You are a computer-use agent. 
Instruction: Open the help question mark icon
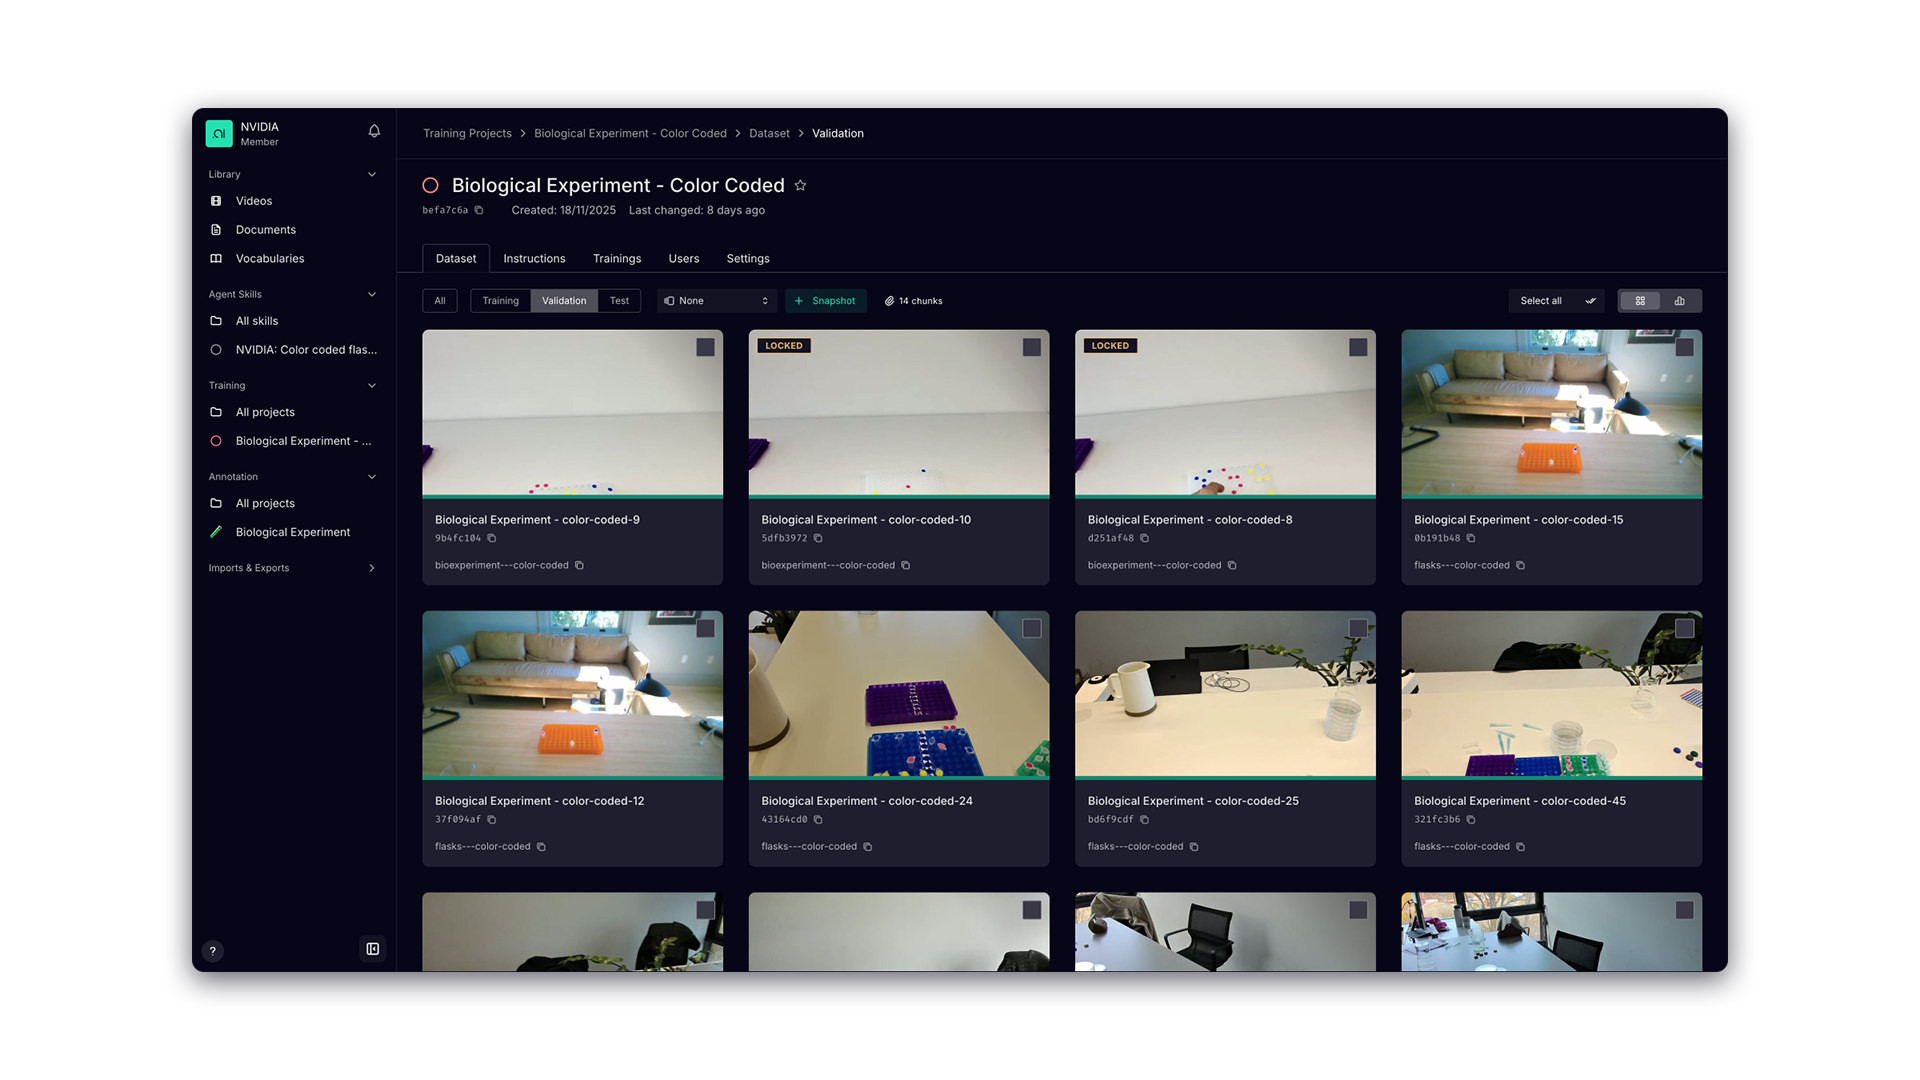tap(212, 951)
